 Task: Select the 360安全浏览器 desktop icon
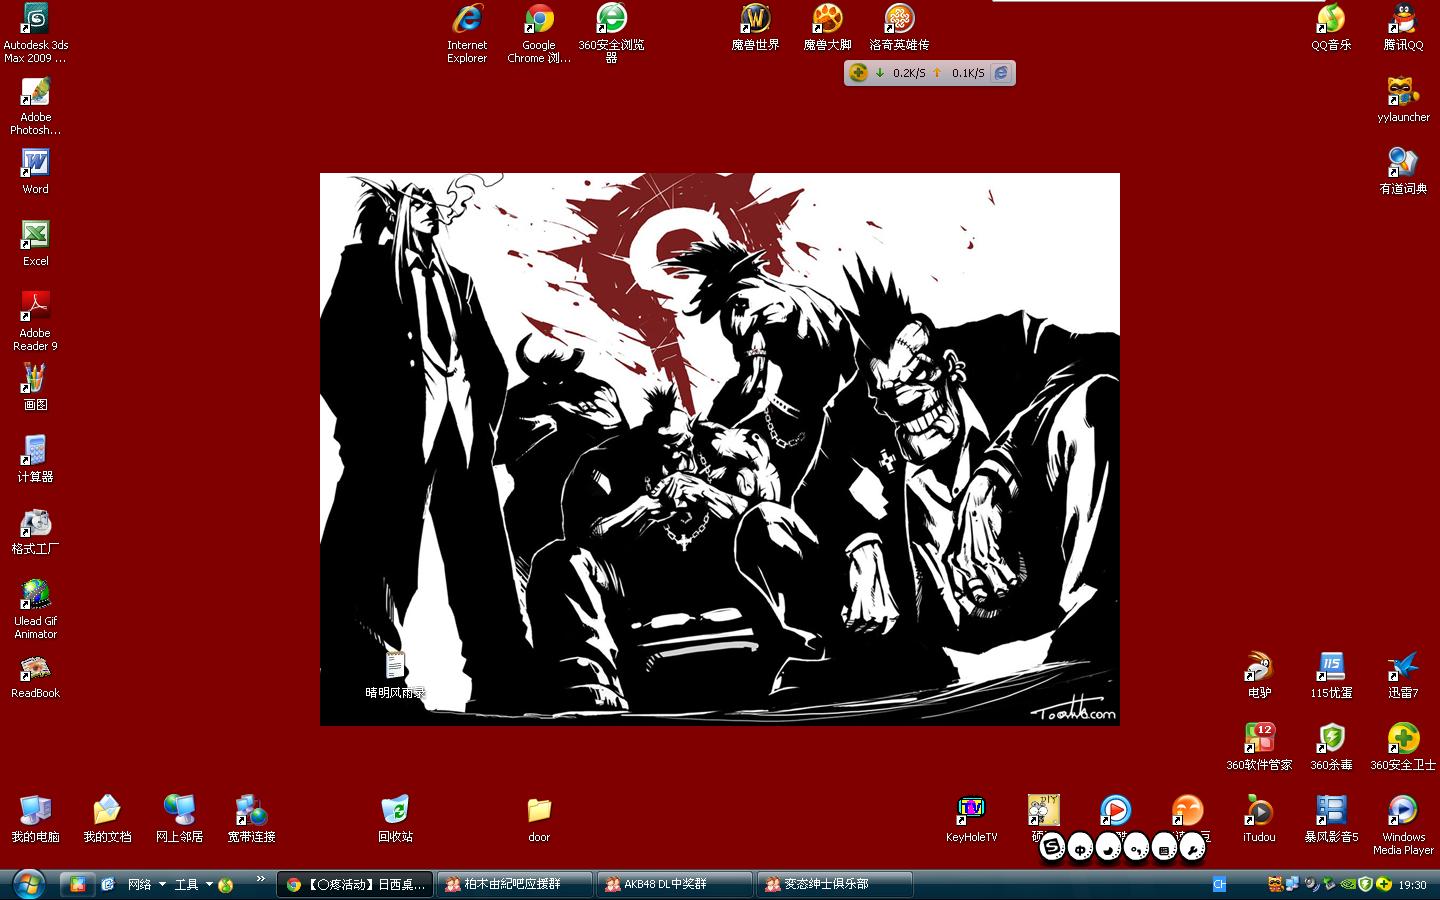click(611, 33)
